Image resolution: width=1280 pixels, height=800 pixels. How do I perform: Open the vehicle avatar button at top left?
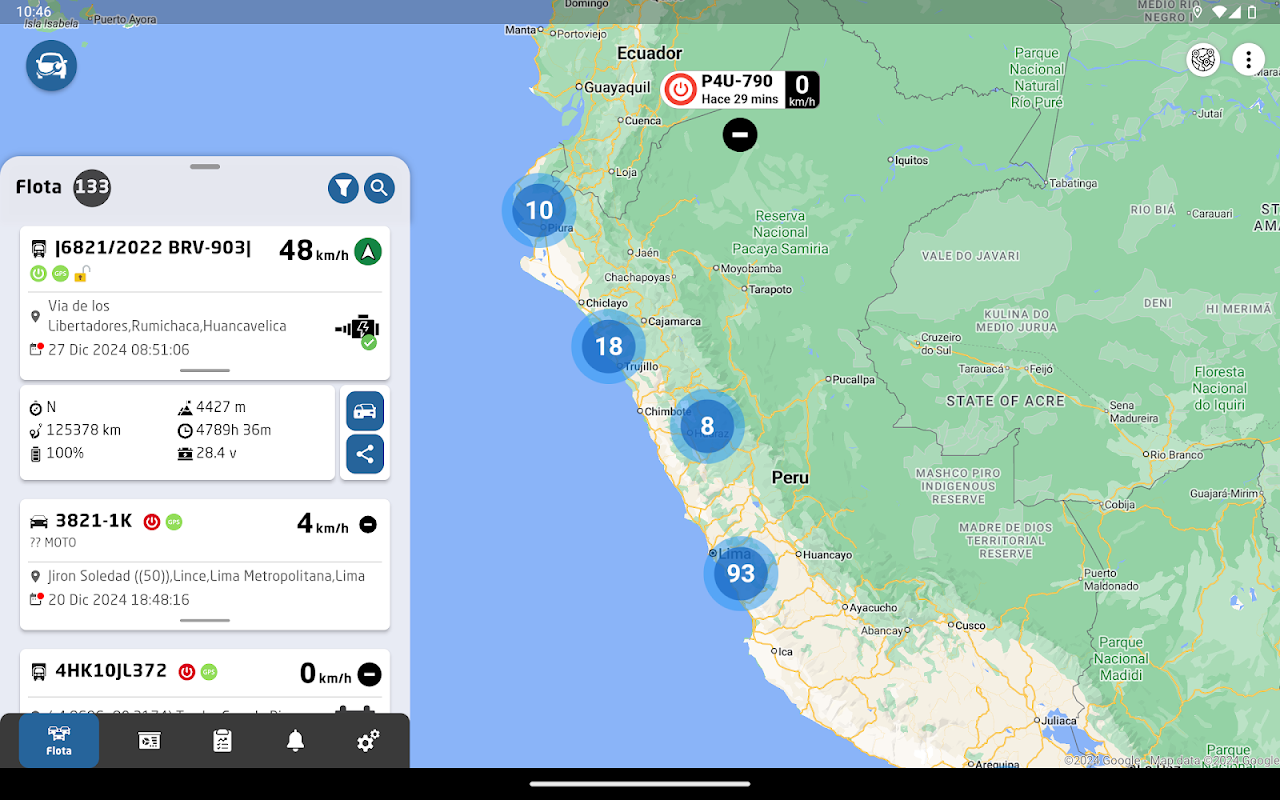point(51,66)
